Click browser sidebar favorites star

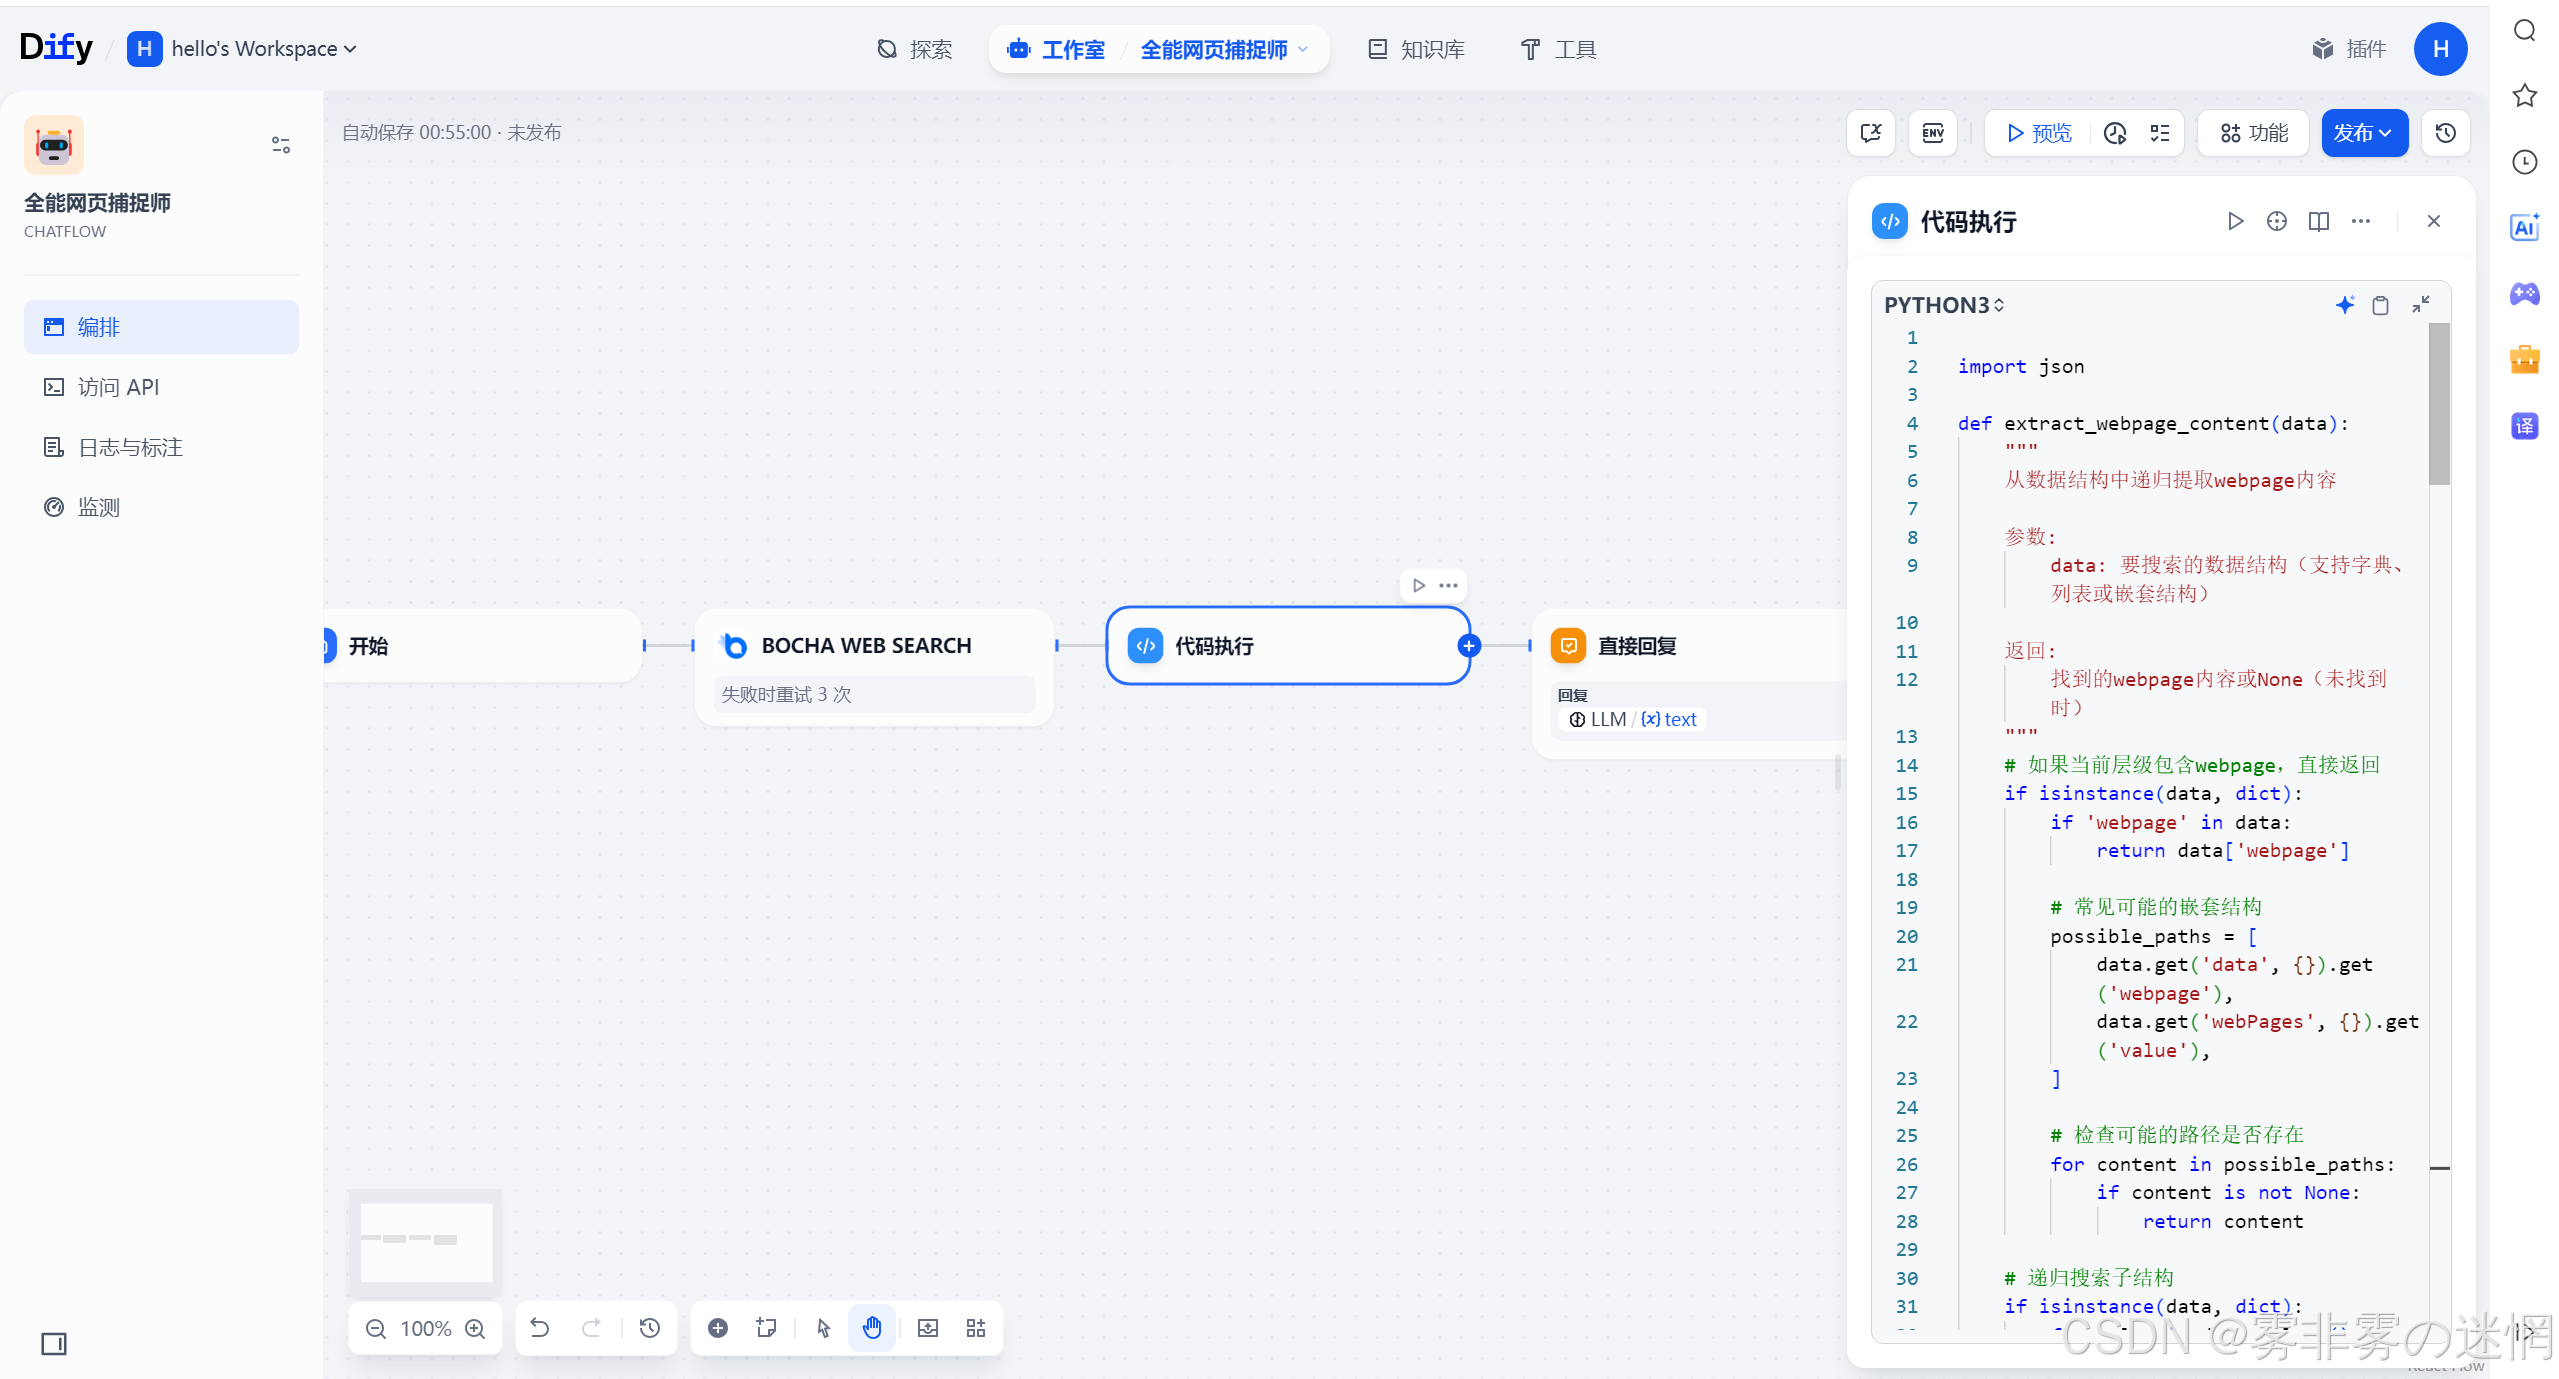click(2525, 96)
